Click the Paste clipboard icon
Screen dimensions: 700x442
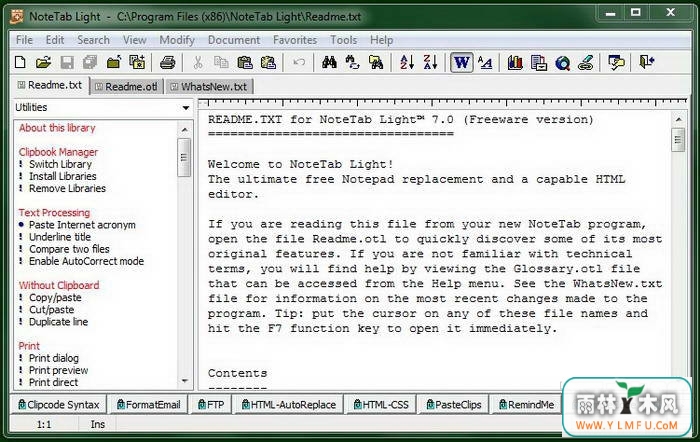245,62
